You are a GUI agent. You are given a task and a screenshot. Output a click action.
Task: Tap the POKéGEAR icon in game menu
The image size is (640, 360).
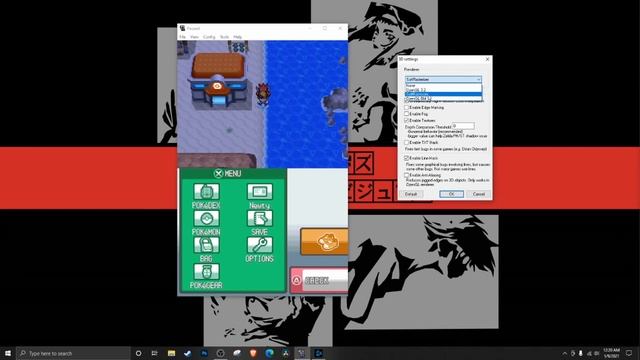click(x=206, y=272)
